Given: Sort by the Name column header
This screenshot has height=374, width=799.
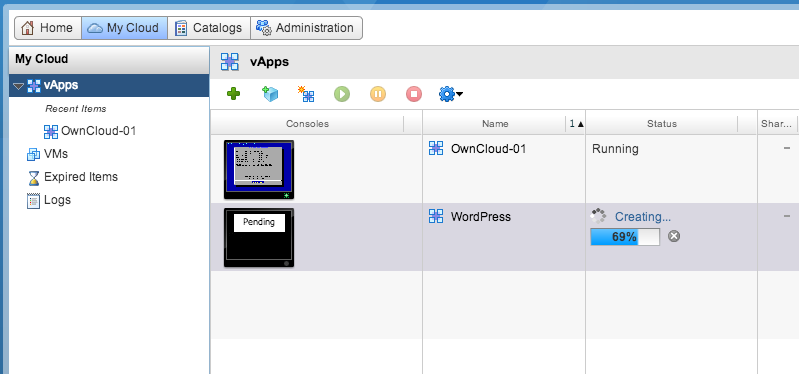Looking at the screenshot, I should pos(495,123).
